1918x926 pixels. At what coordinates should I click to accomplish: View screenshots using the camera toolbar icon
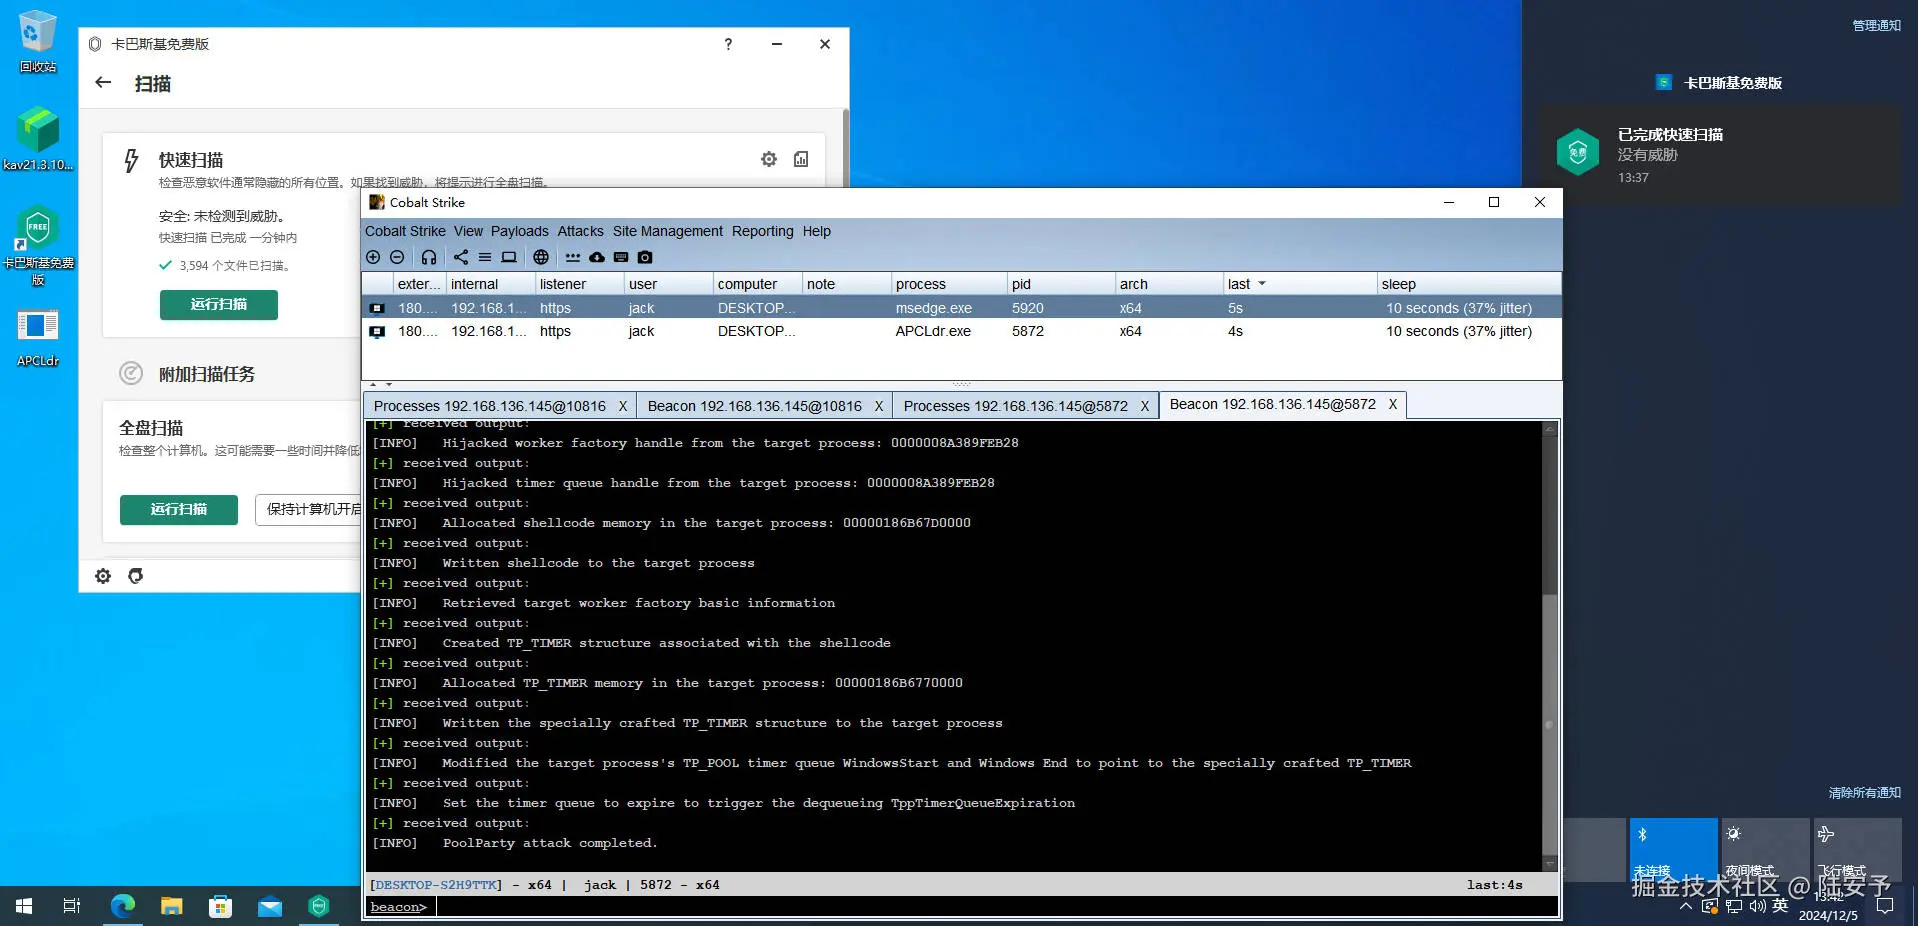(645, 257)
